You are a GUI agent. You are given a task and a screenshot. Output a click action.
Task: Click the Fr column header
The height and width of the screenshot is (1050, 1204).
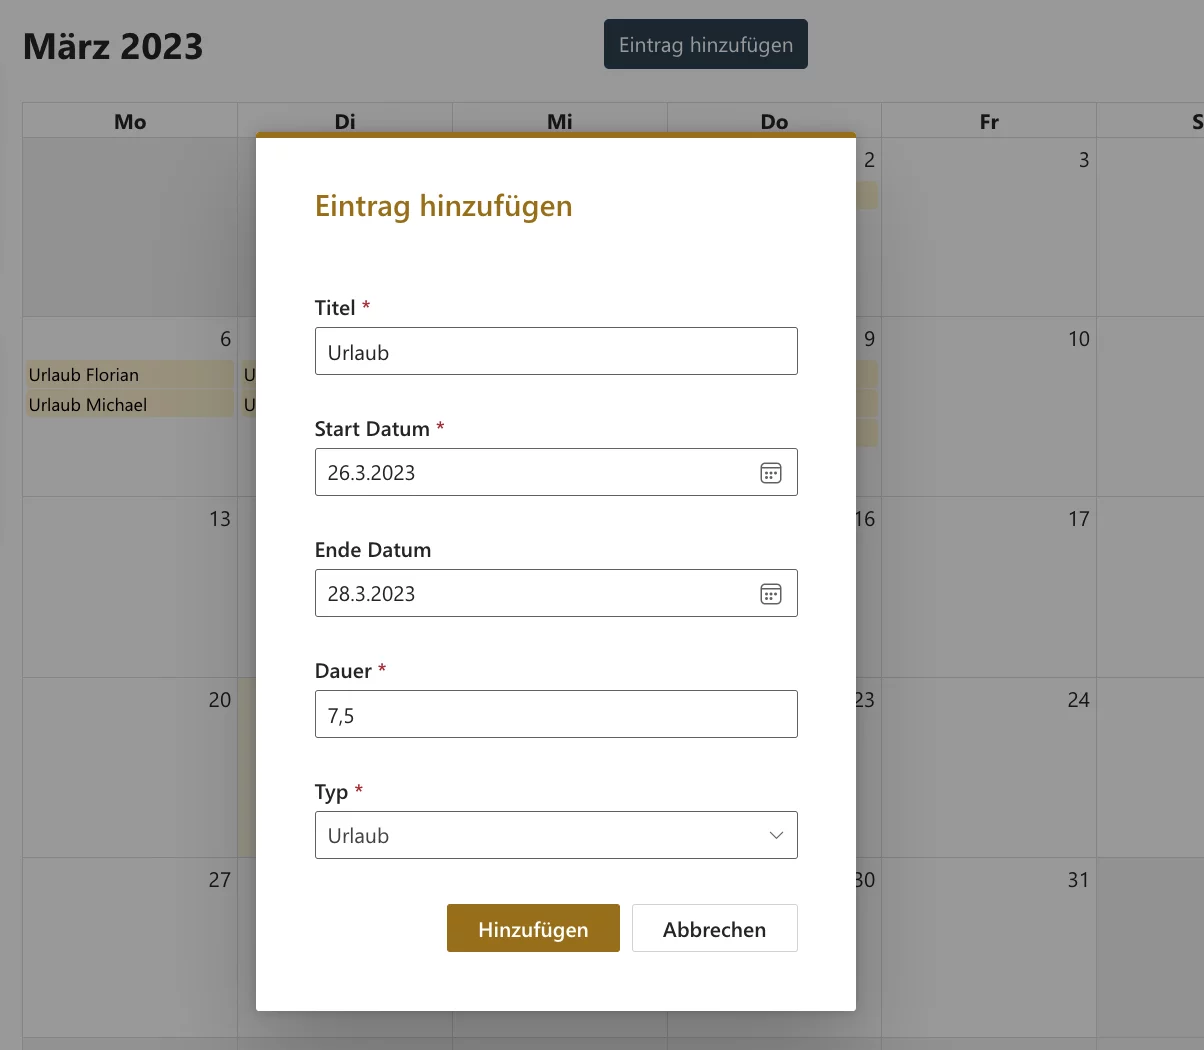[988, 121]
